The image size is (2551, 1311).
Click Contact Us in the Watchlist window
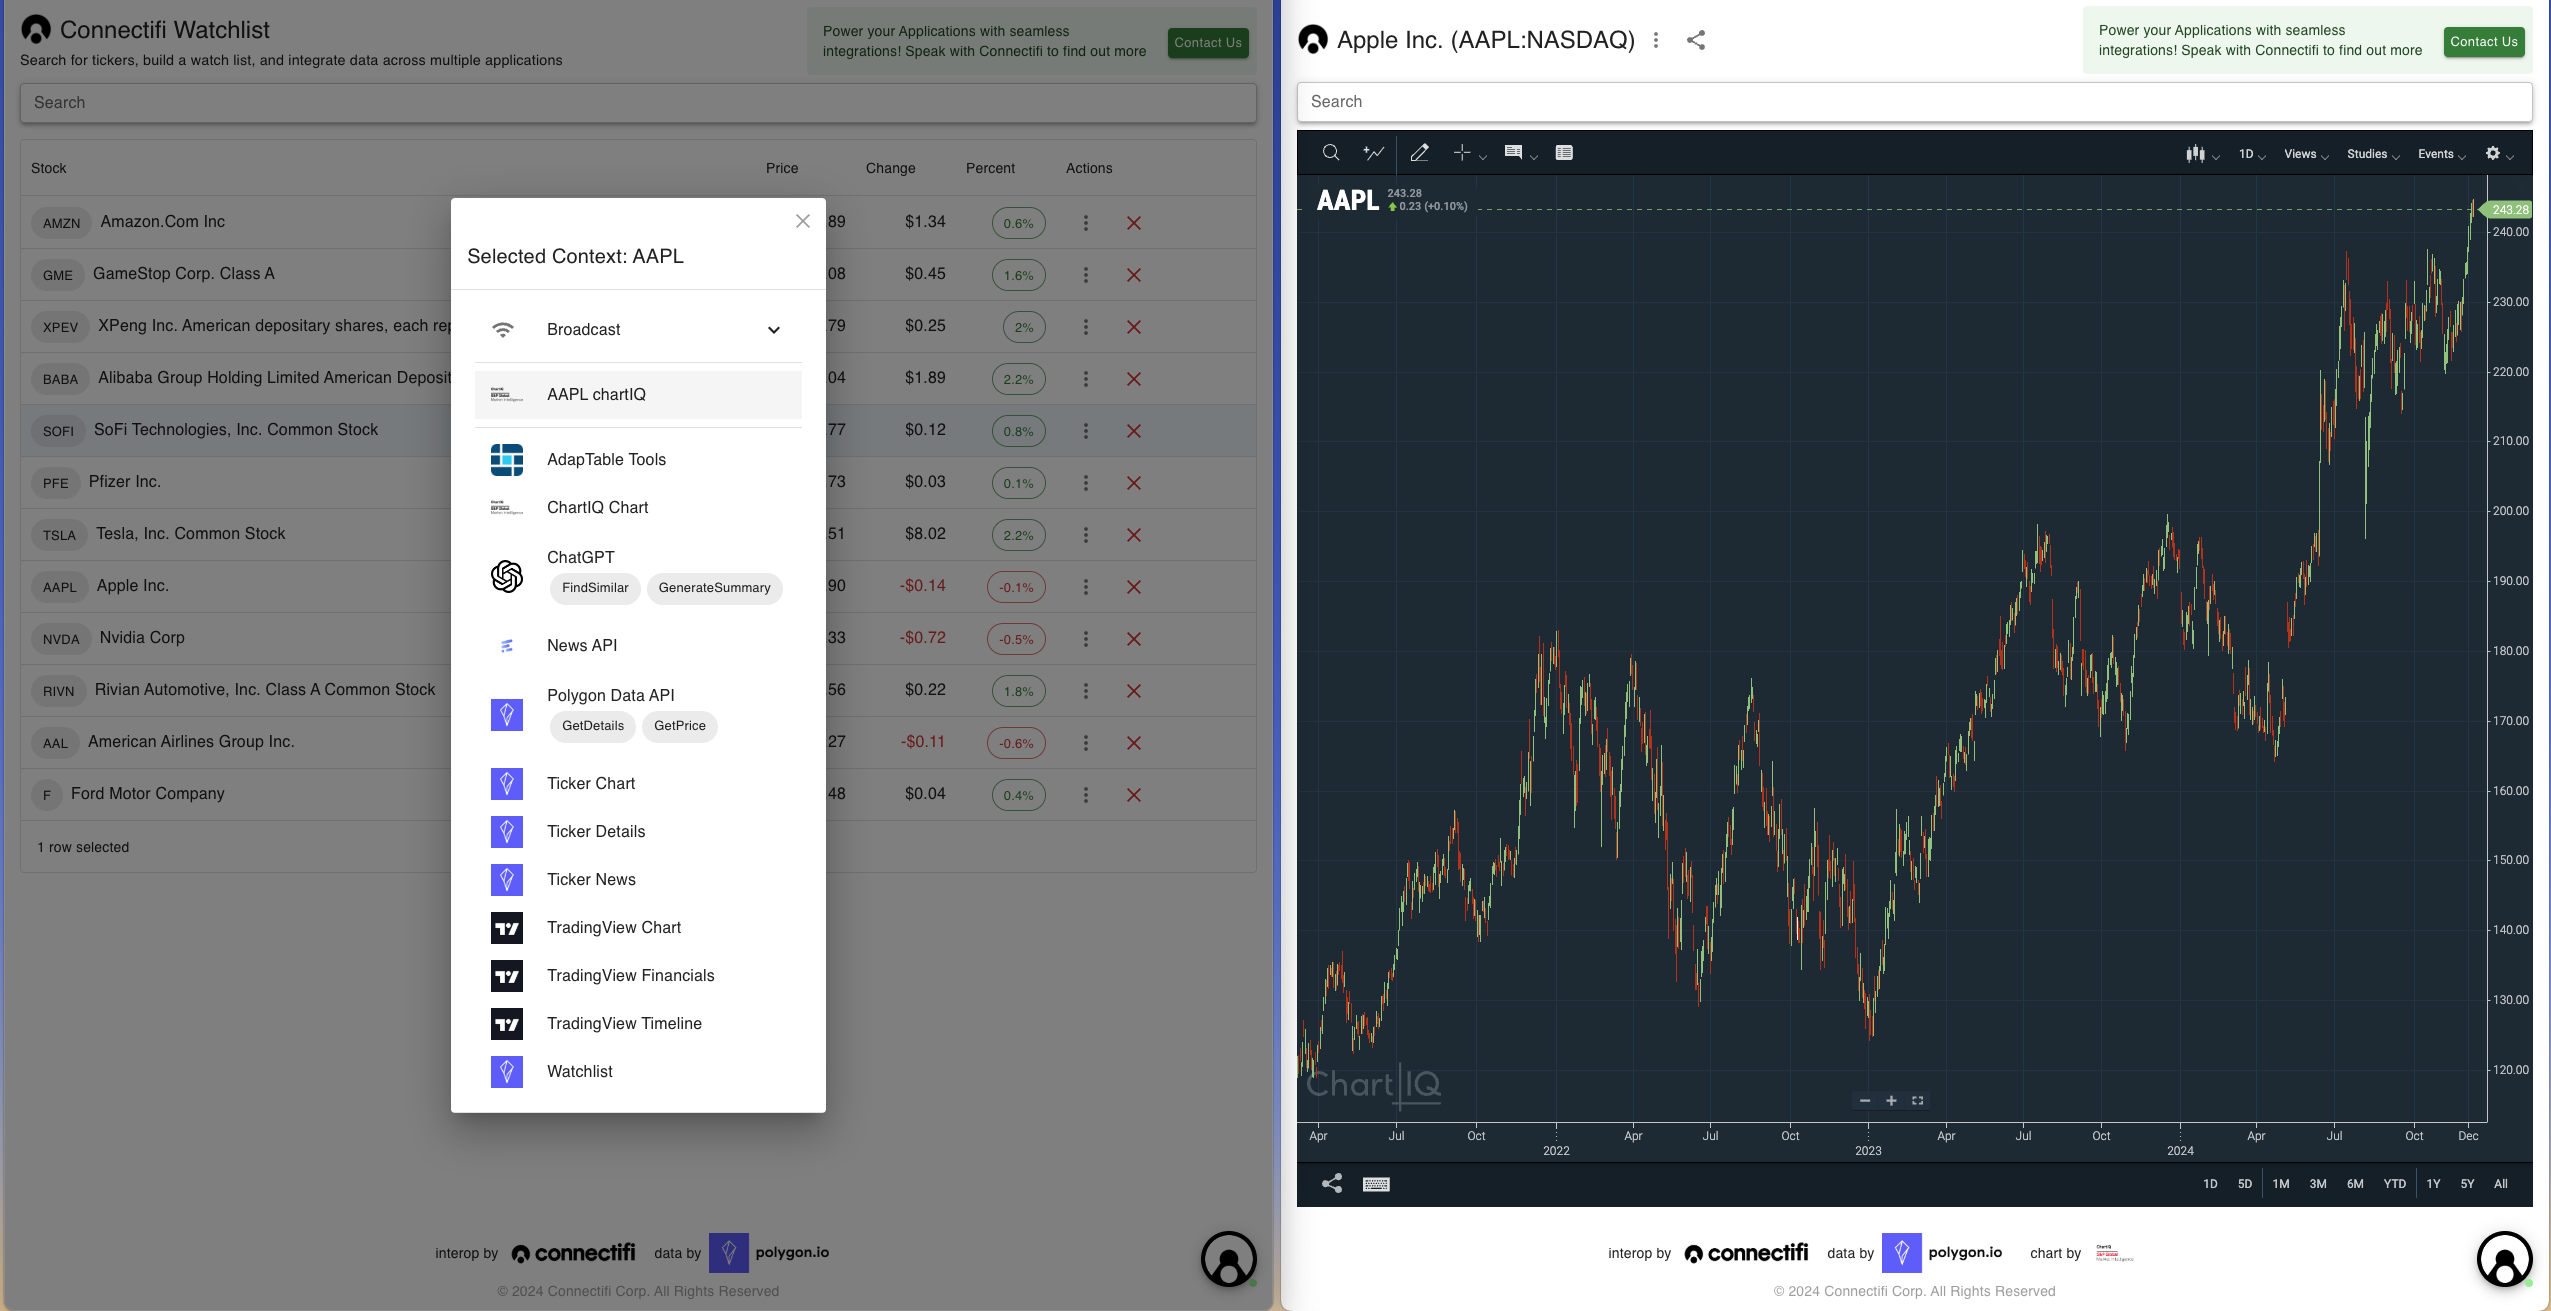tap(1208, 43)
